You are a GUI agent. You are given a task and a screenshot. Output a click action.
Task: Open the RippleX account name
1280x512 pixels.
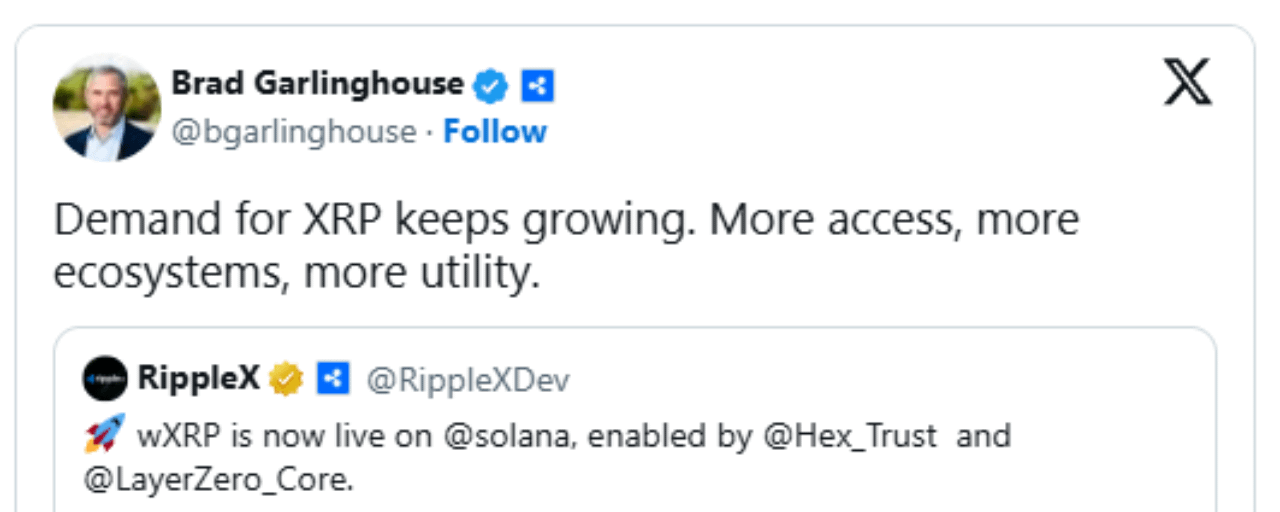(198, 379)
